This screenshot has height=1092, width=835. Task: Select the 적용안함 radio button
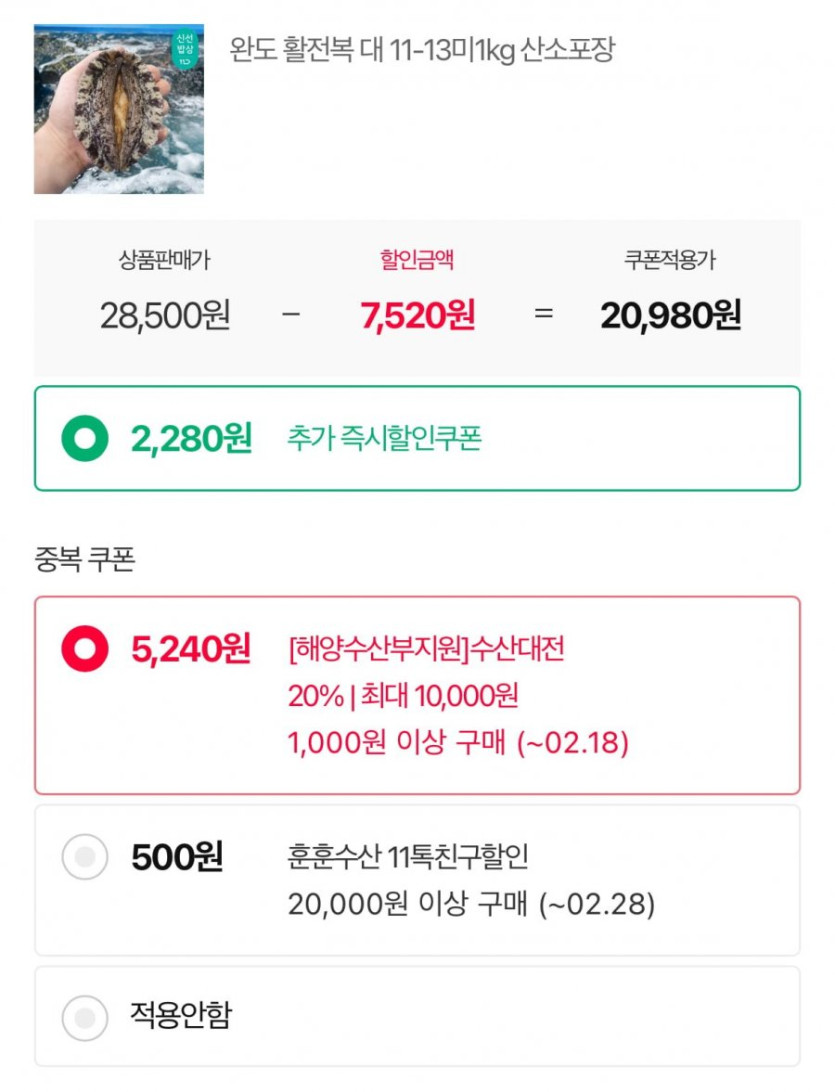(85, 1018)
